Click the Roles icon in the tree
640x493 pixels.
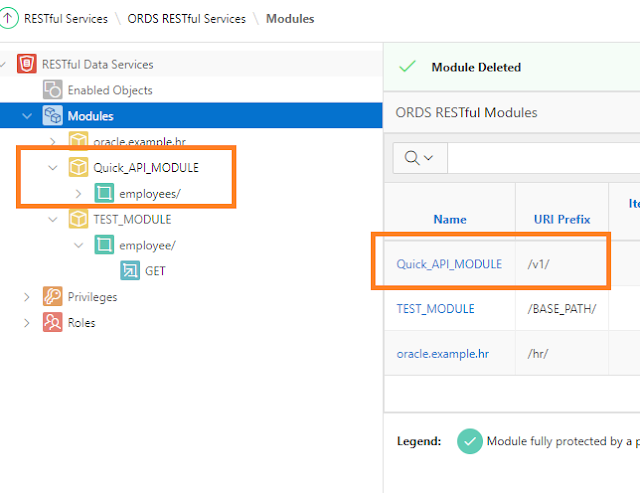(52, 323)
